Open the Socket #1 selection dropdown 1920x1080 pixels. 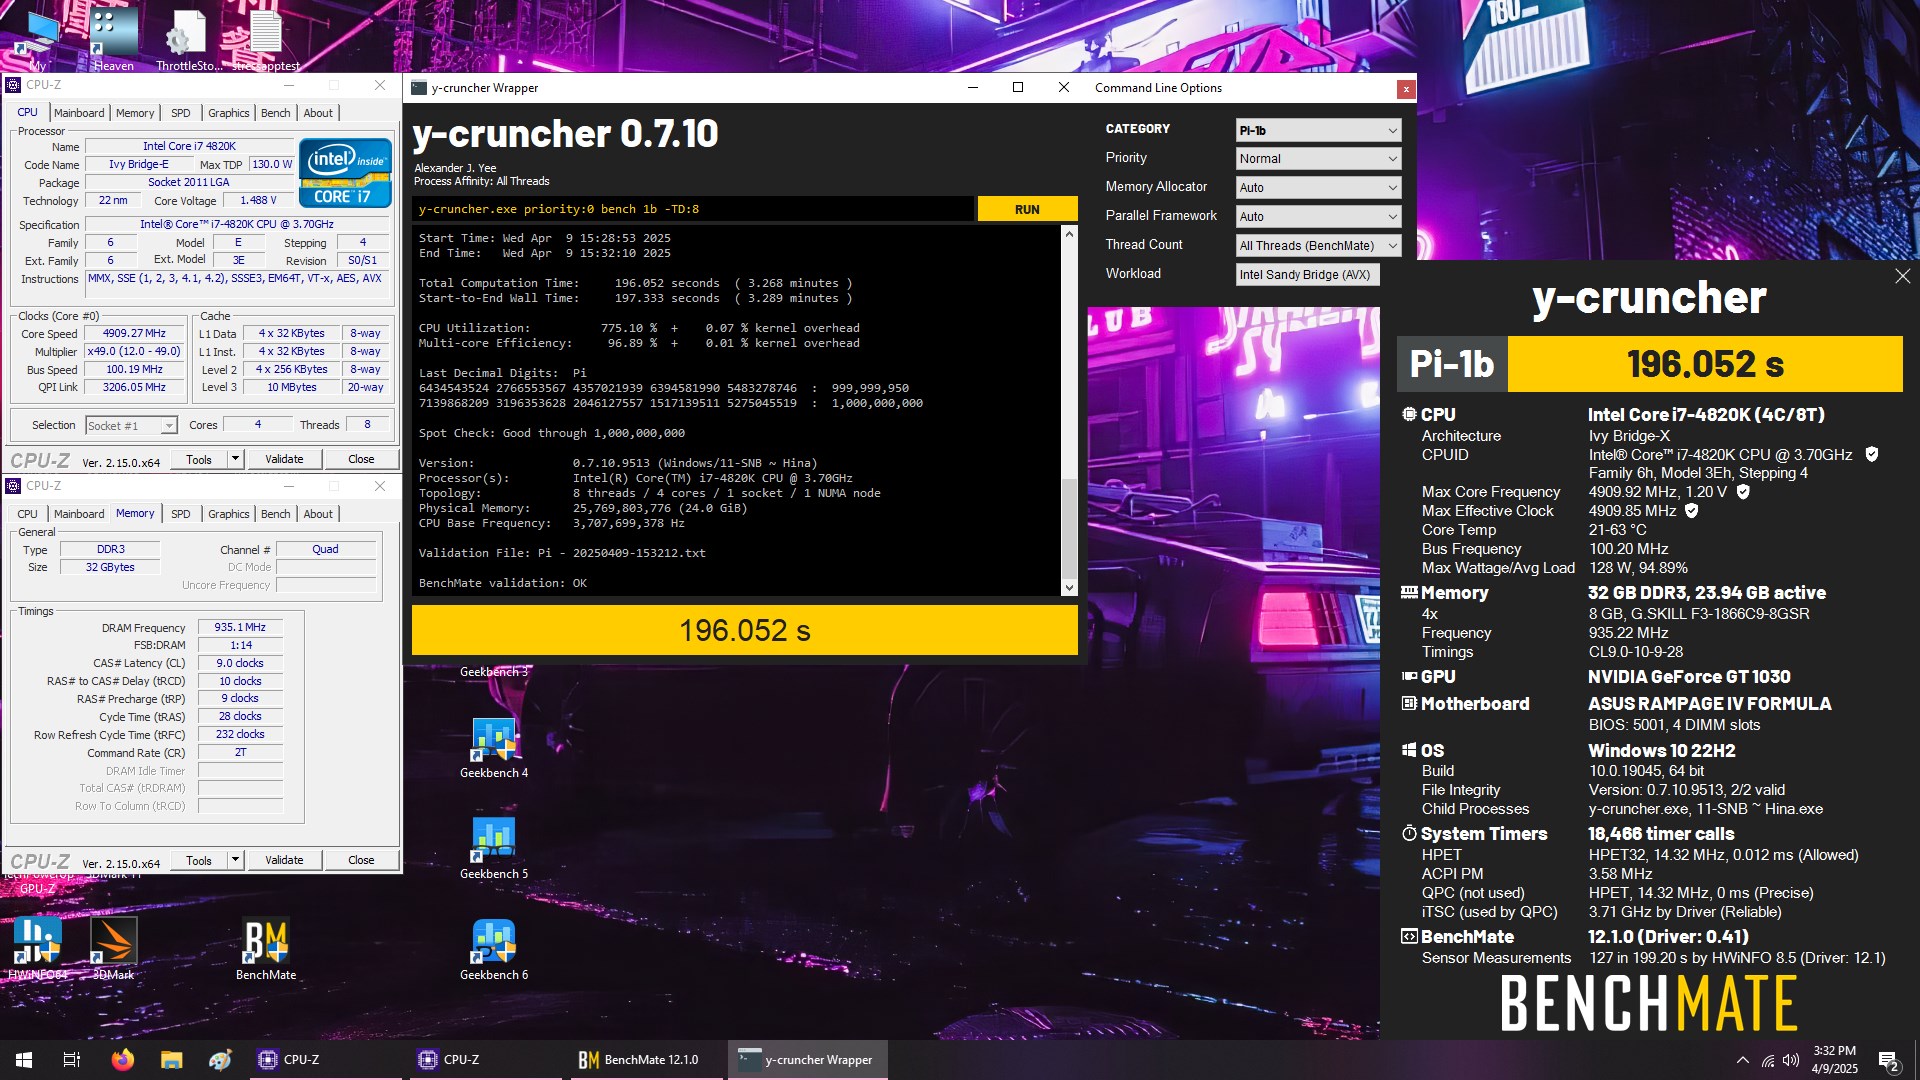[131, 426]
